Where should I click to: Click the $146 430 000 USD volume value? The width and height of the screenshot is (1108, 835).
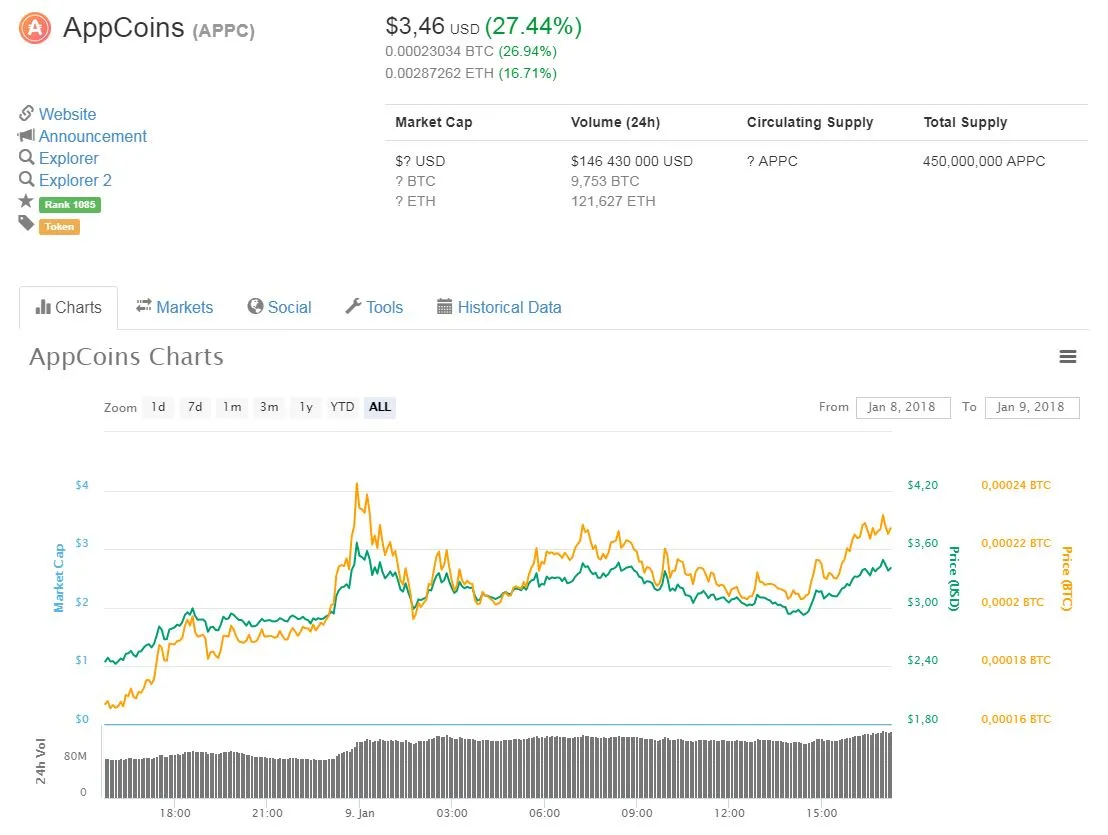632,161
